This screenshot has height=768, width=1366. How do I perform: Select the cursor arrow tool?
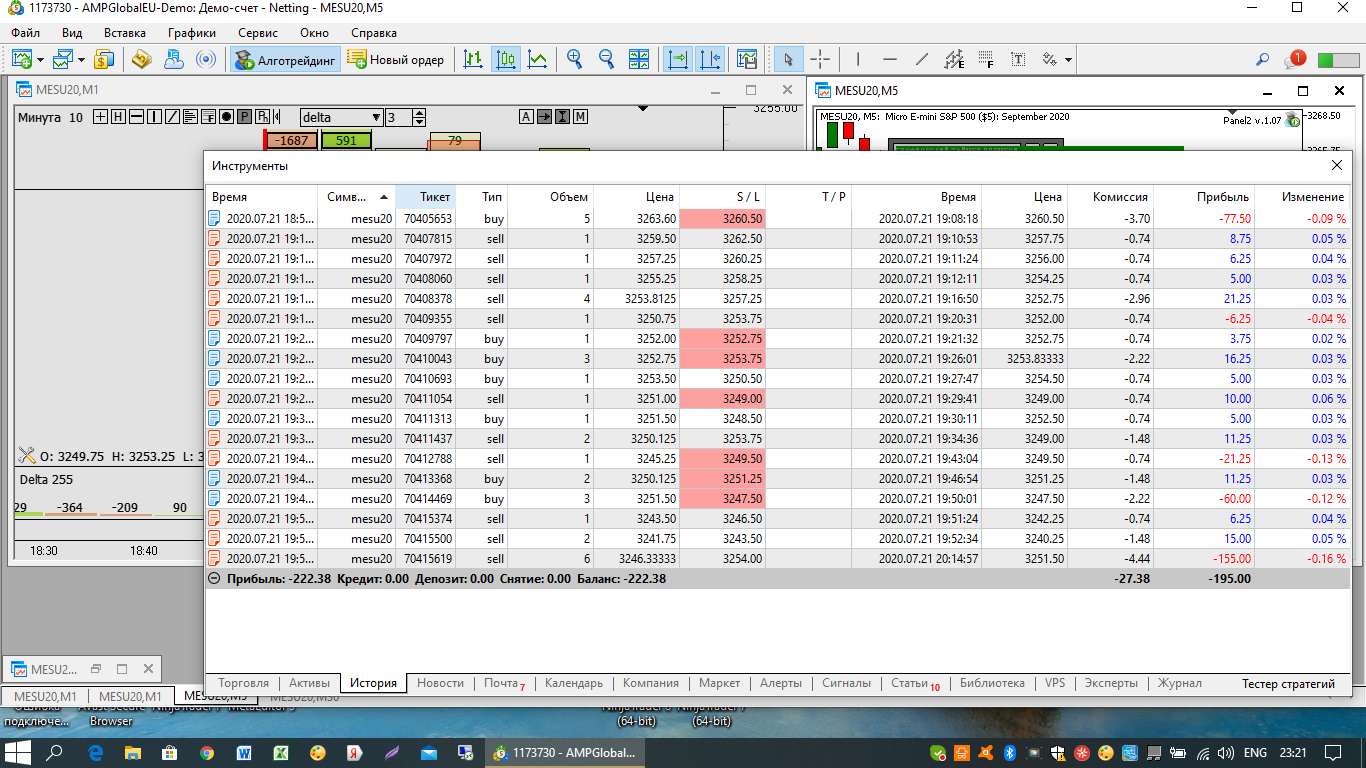point(788,59)
